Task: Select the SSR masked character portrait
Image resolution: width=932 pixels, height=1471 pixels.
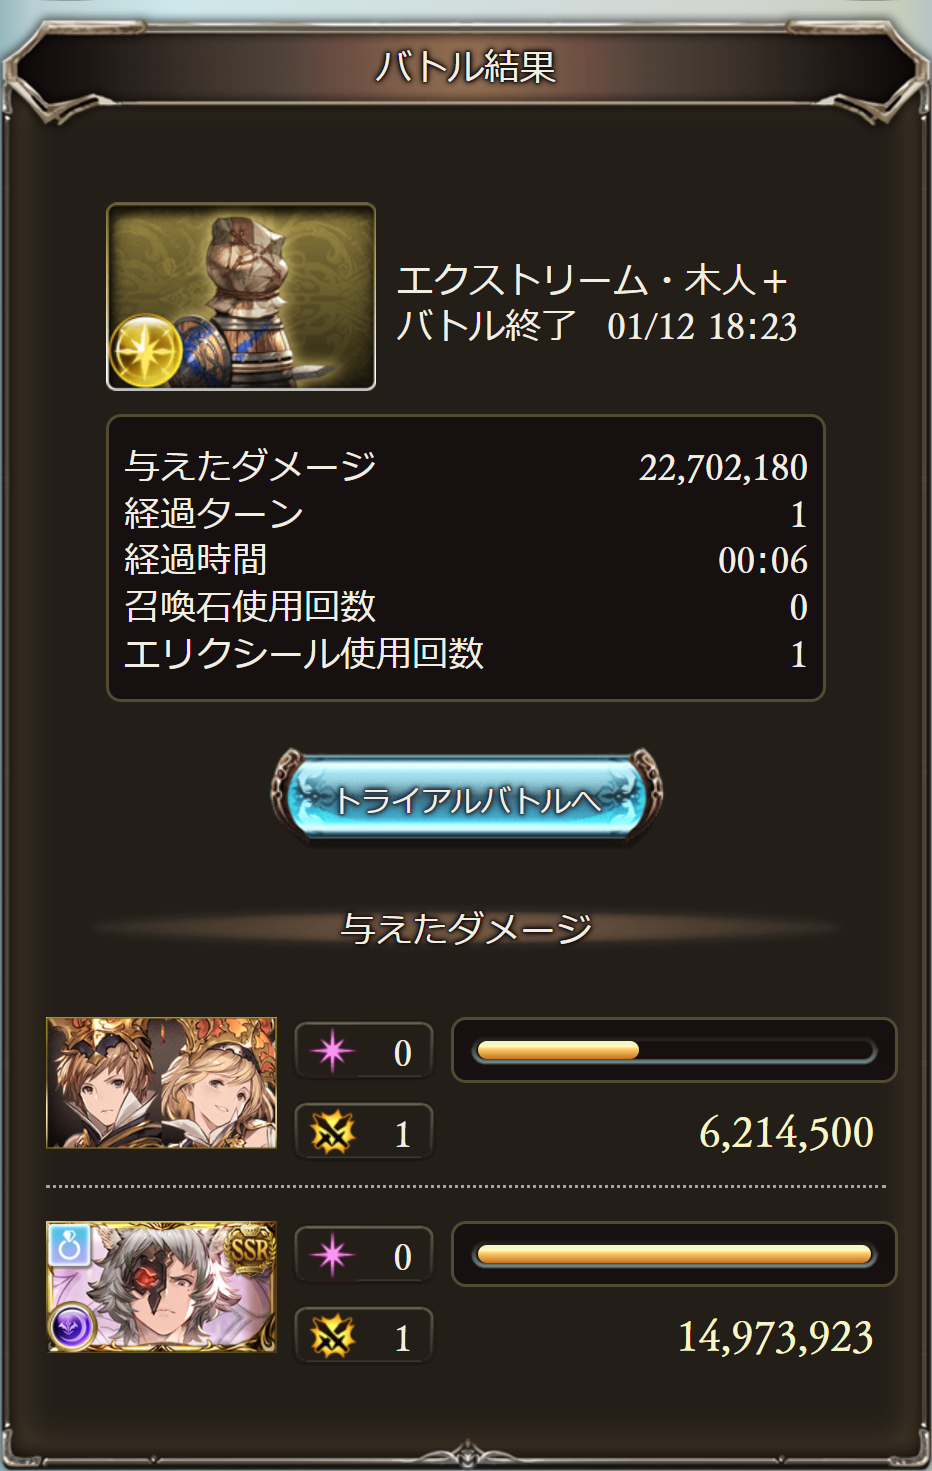Action: pos(161,1287)
